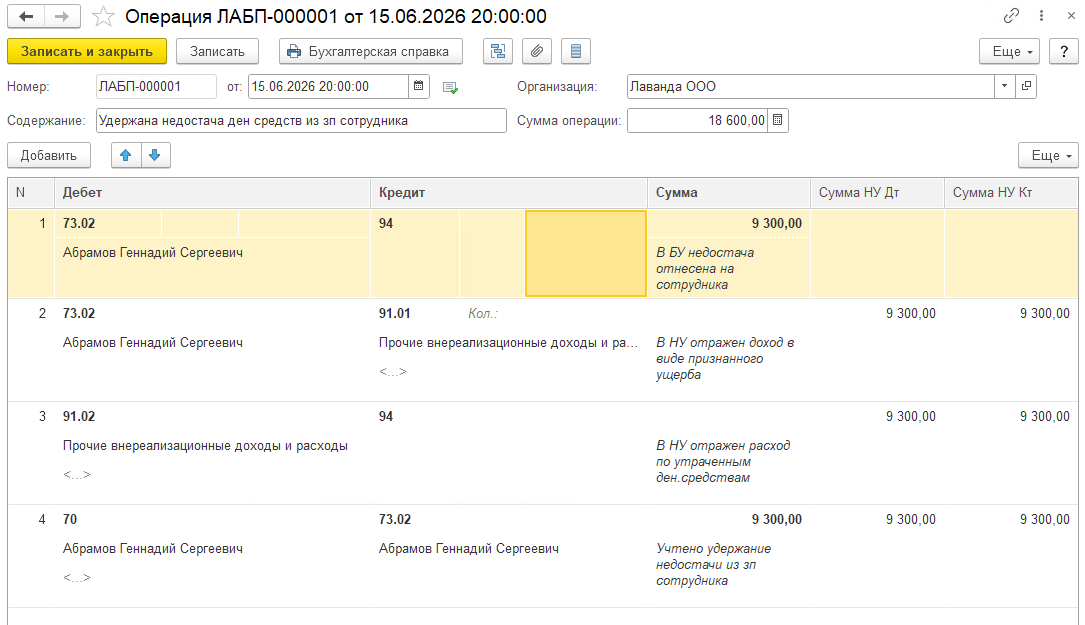Open calculator for Сумма операции
Screen dimensions: 1085x625
pos(778,120)
